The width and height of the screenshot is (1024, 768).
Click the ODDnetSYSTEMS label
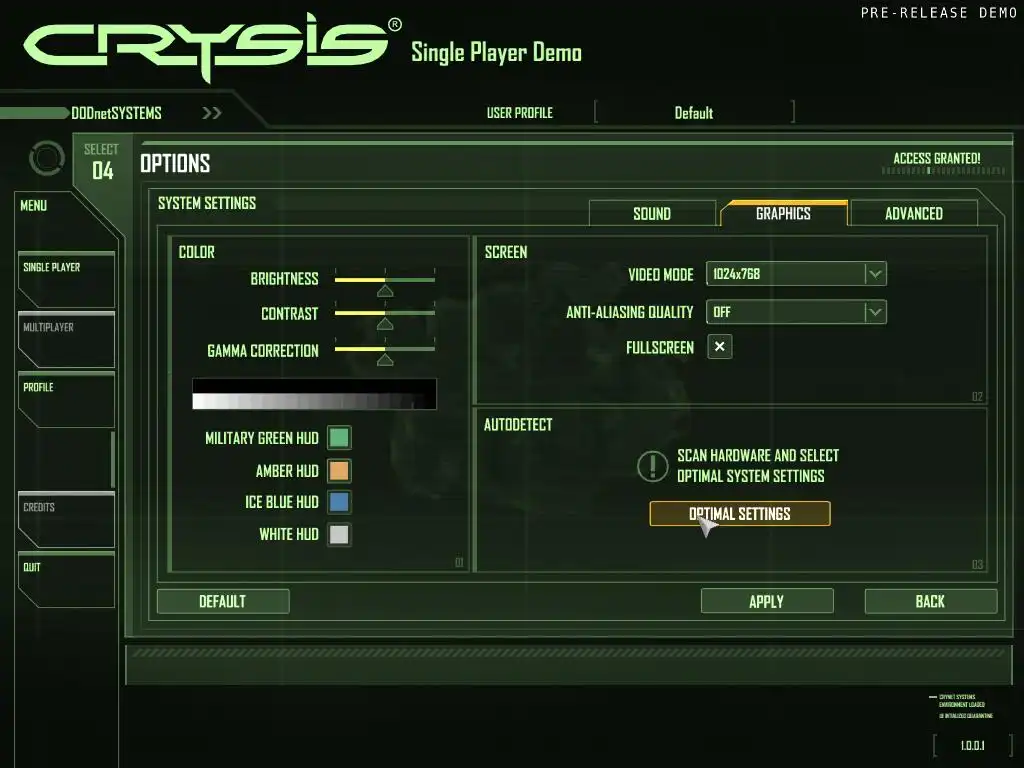pyautogui.click(x=116, y=113)
